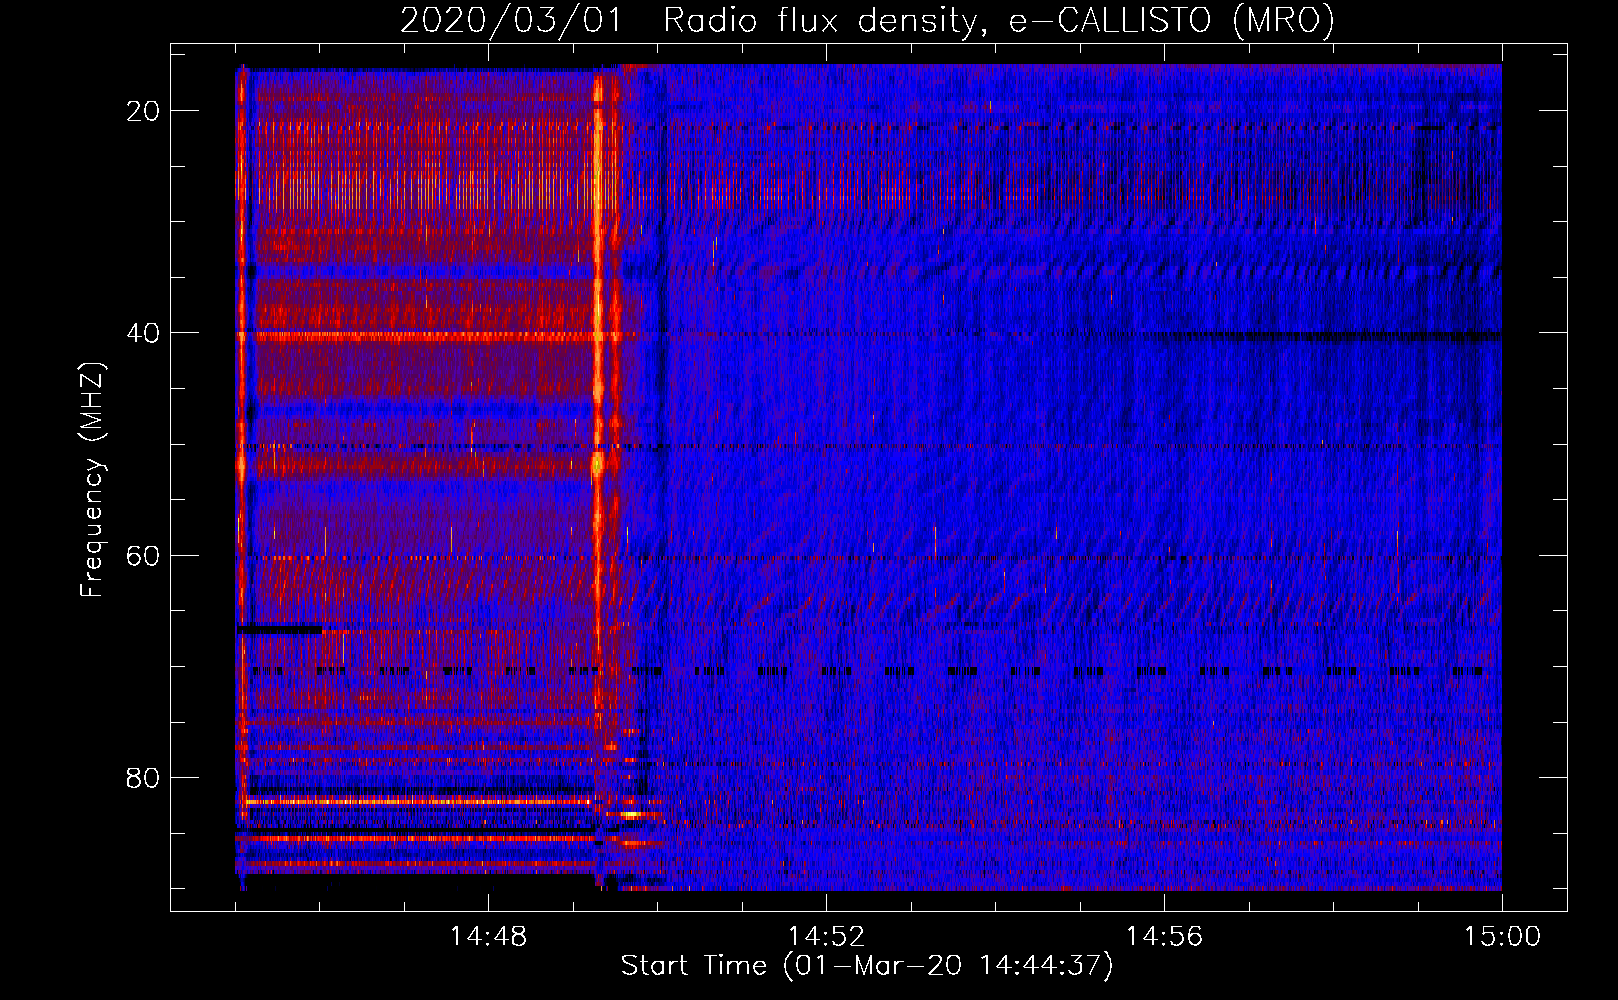Viewport: 1618px width, 1000px height.
Task: Click the '14:48' time tick label
Action: pos(488,937)
